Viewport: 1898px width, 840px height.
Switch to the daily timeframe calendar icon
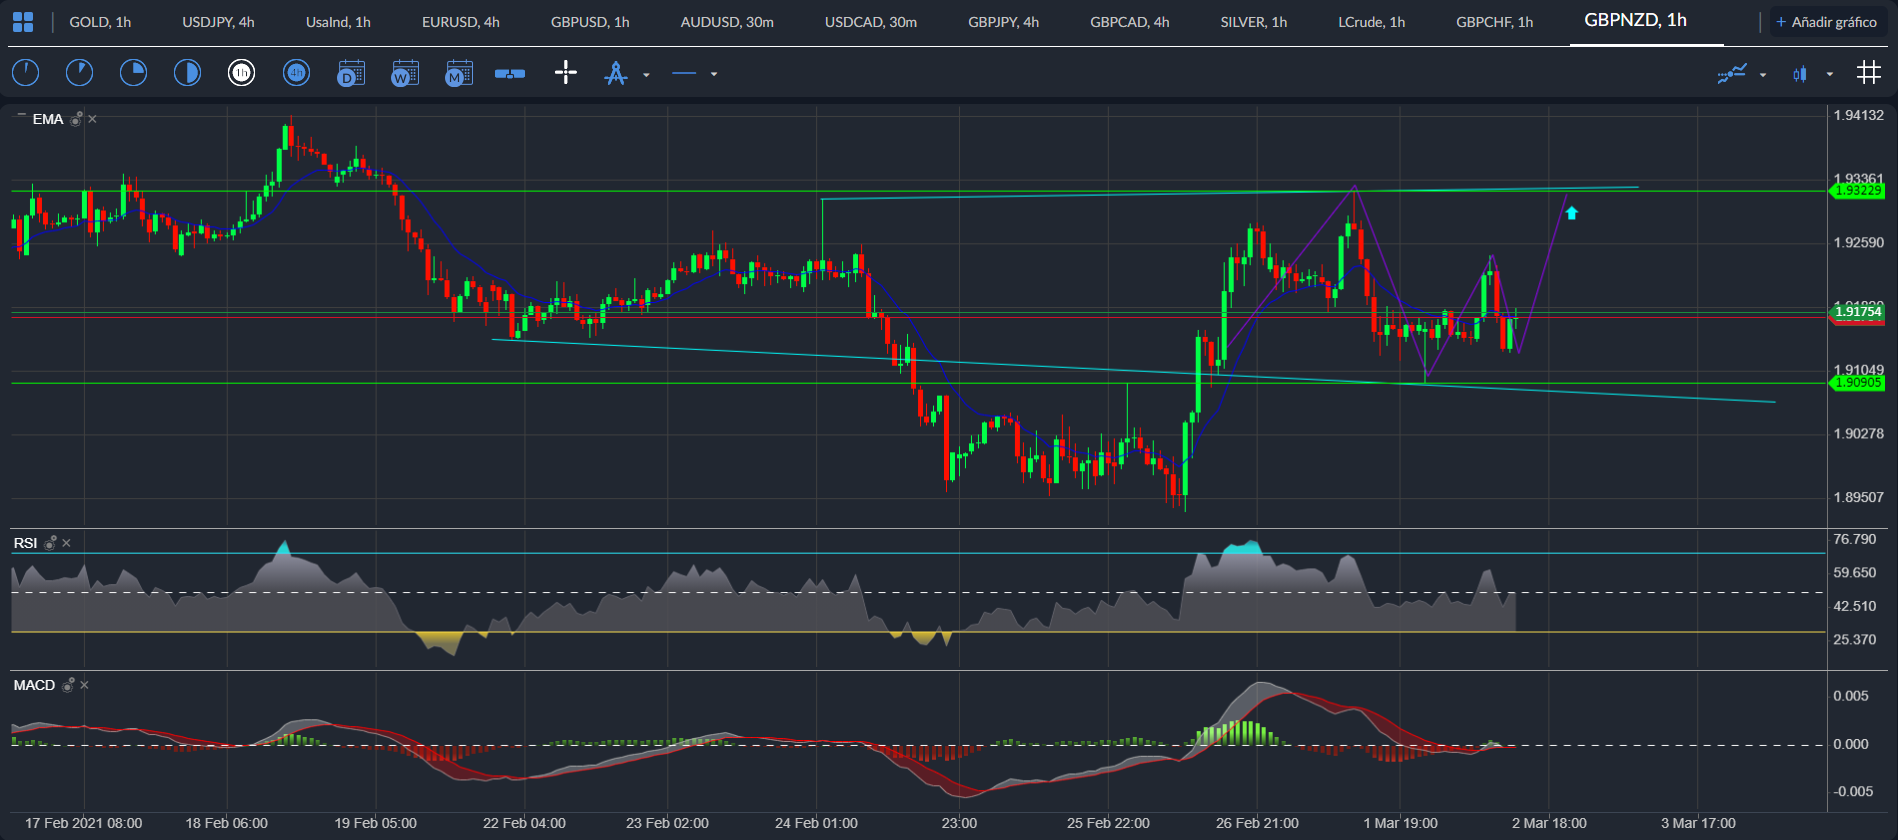click(x=350, y=73)
